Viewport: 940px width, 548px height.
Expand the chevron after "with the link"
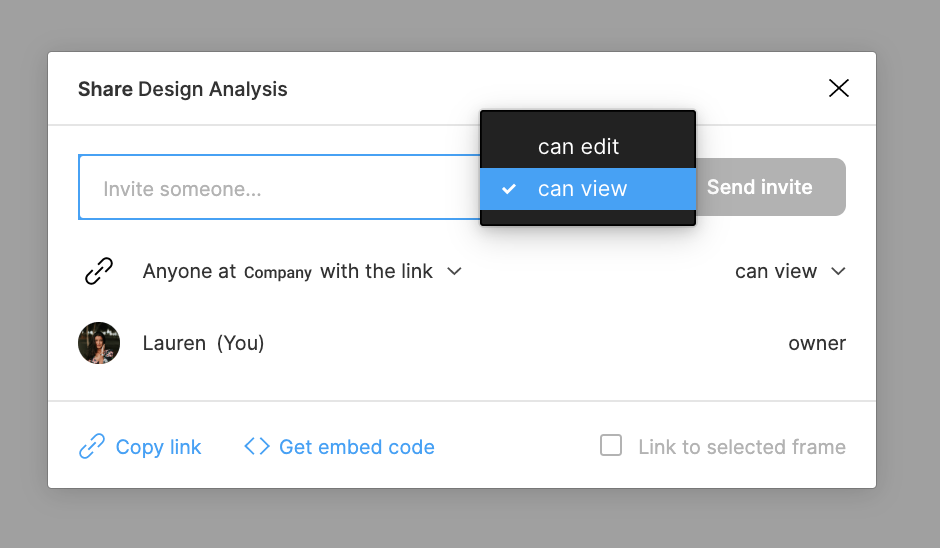(454, 271)
